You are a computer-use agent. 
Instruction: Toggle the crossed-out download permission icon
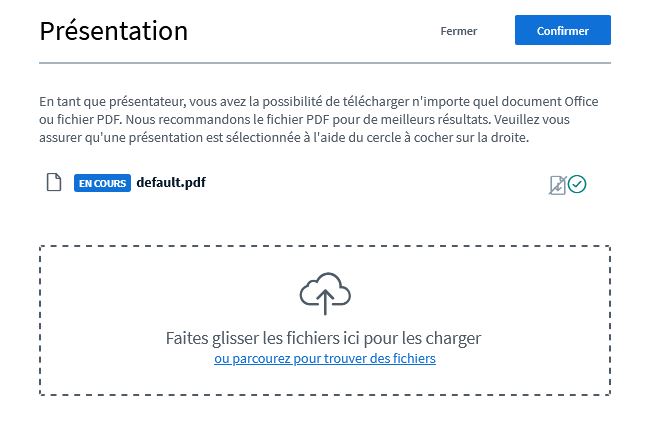[557, 184]
